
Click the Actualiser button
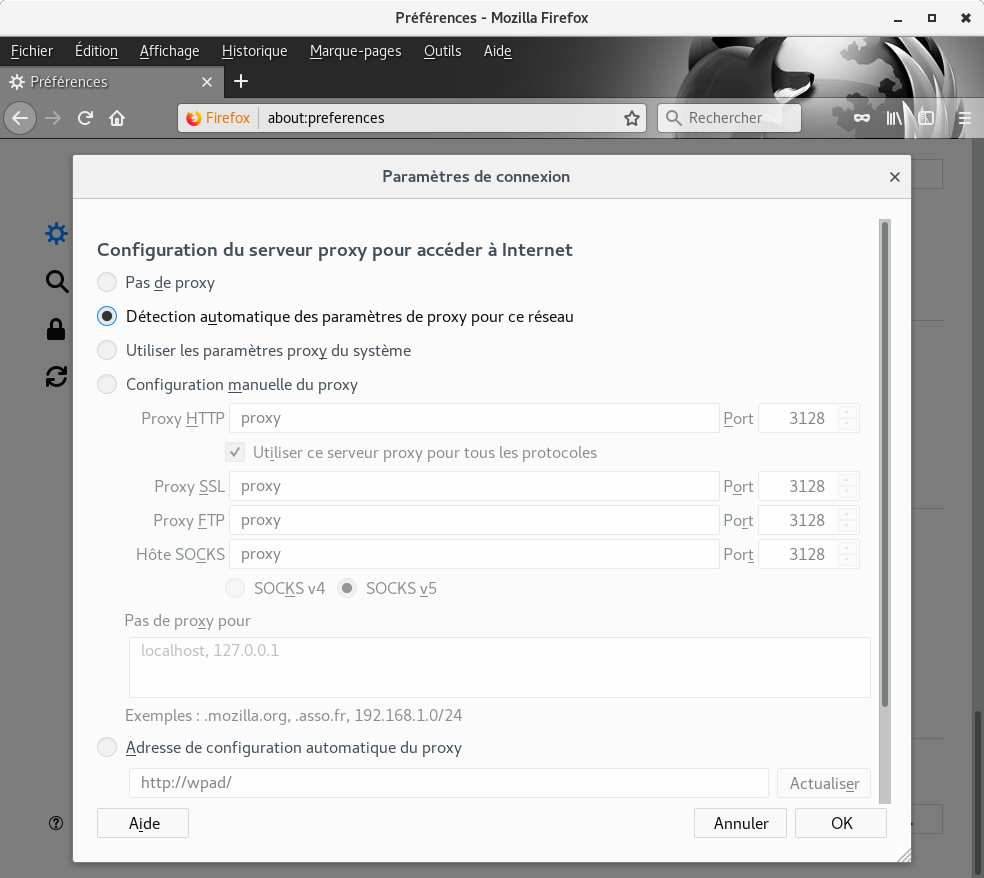[823, 783]
